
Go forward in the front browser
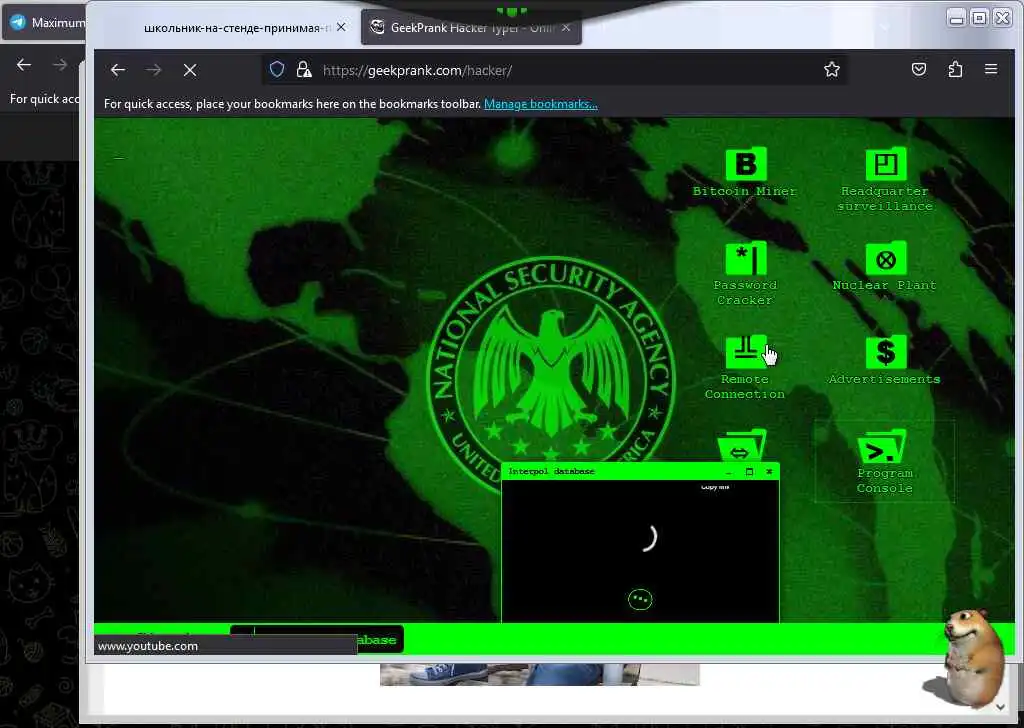[153, 70]
